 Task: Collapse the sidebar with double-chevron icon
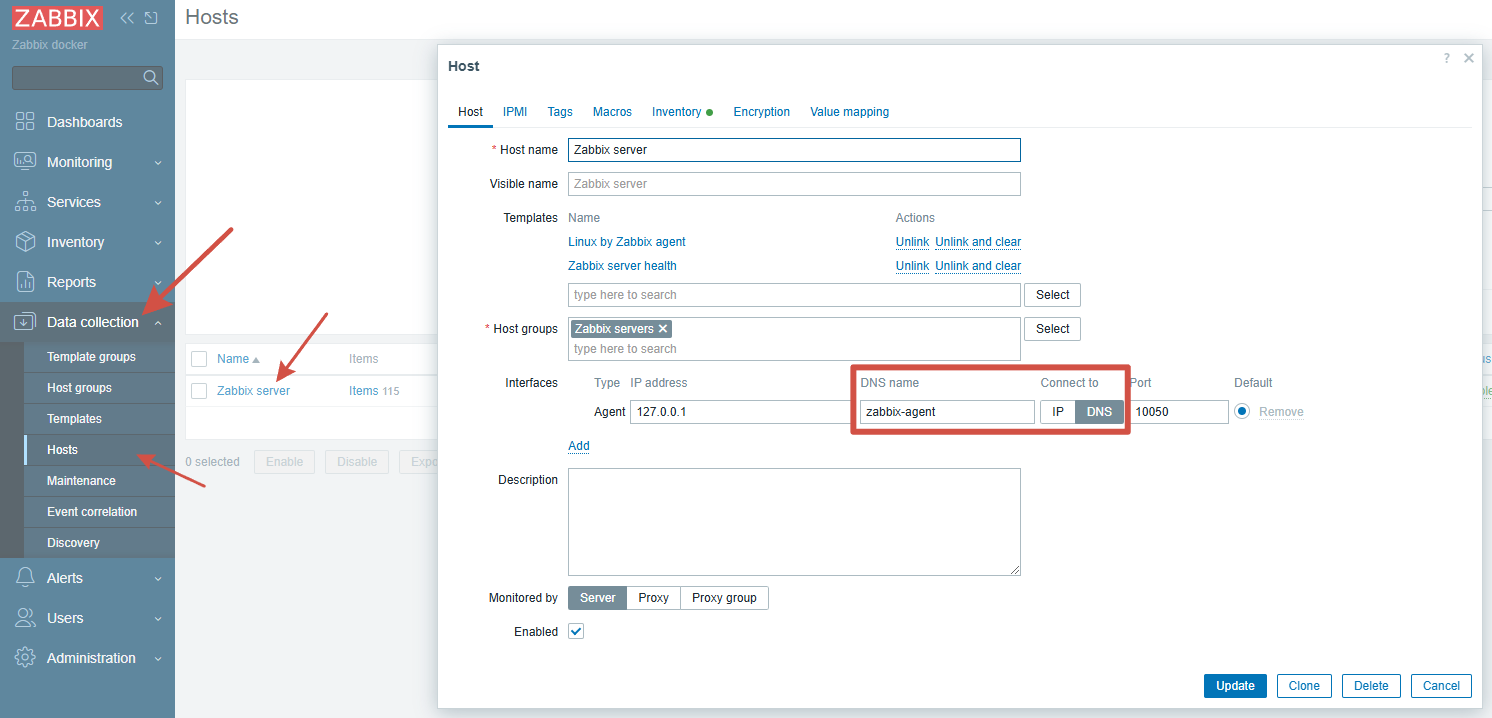click(127, 18)
